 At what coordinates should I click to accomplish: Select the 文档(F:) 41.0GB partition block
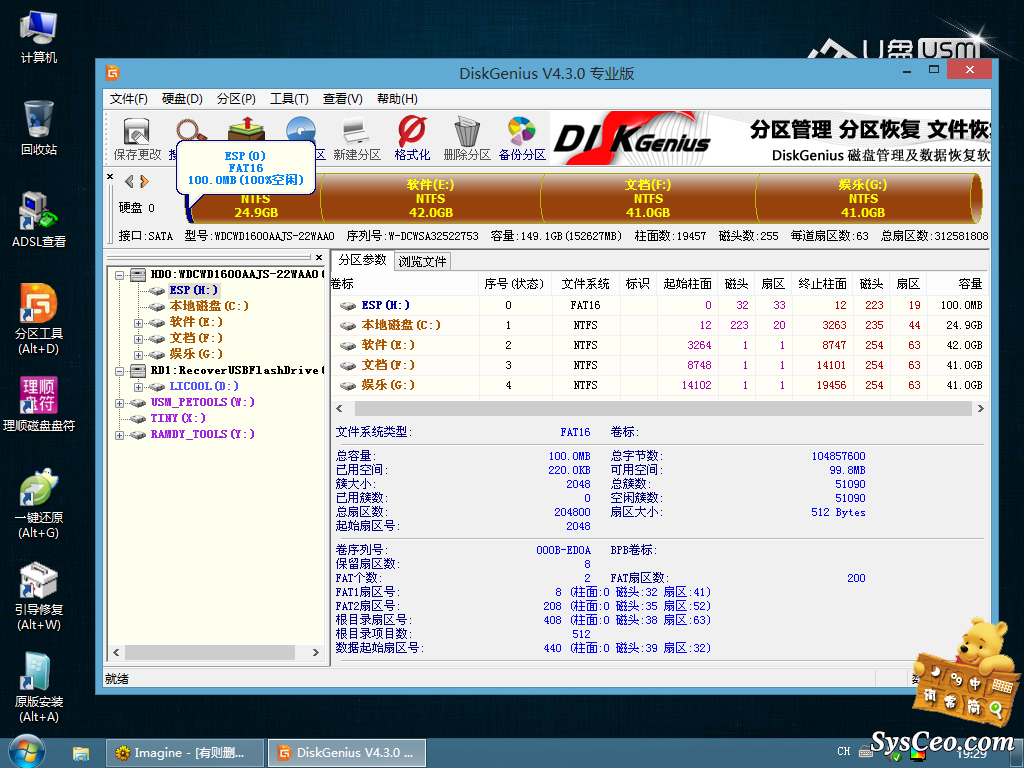point(648,199)
